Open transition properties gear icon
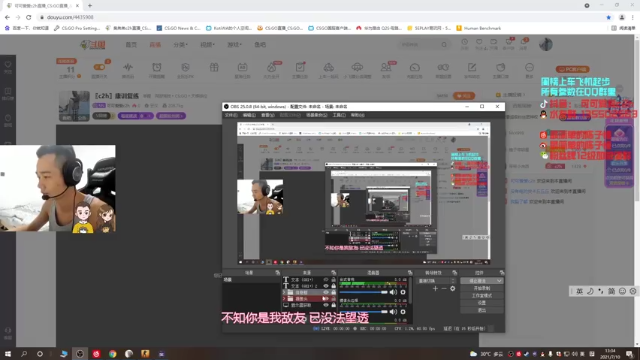 (453, 289)
